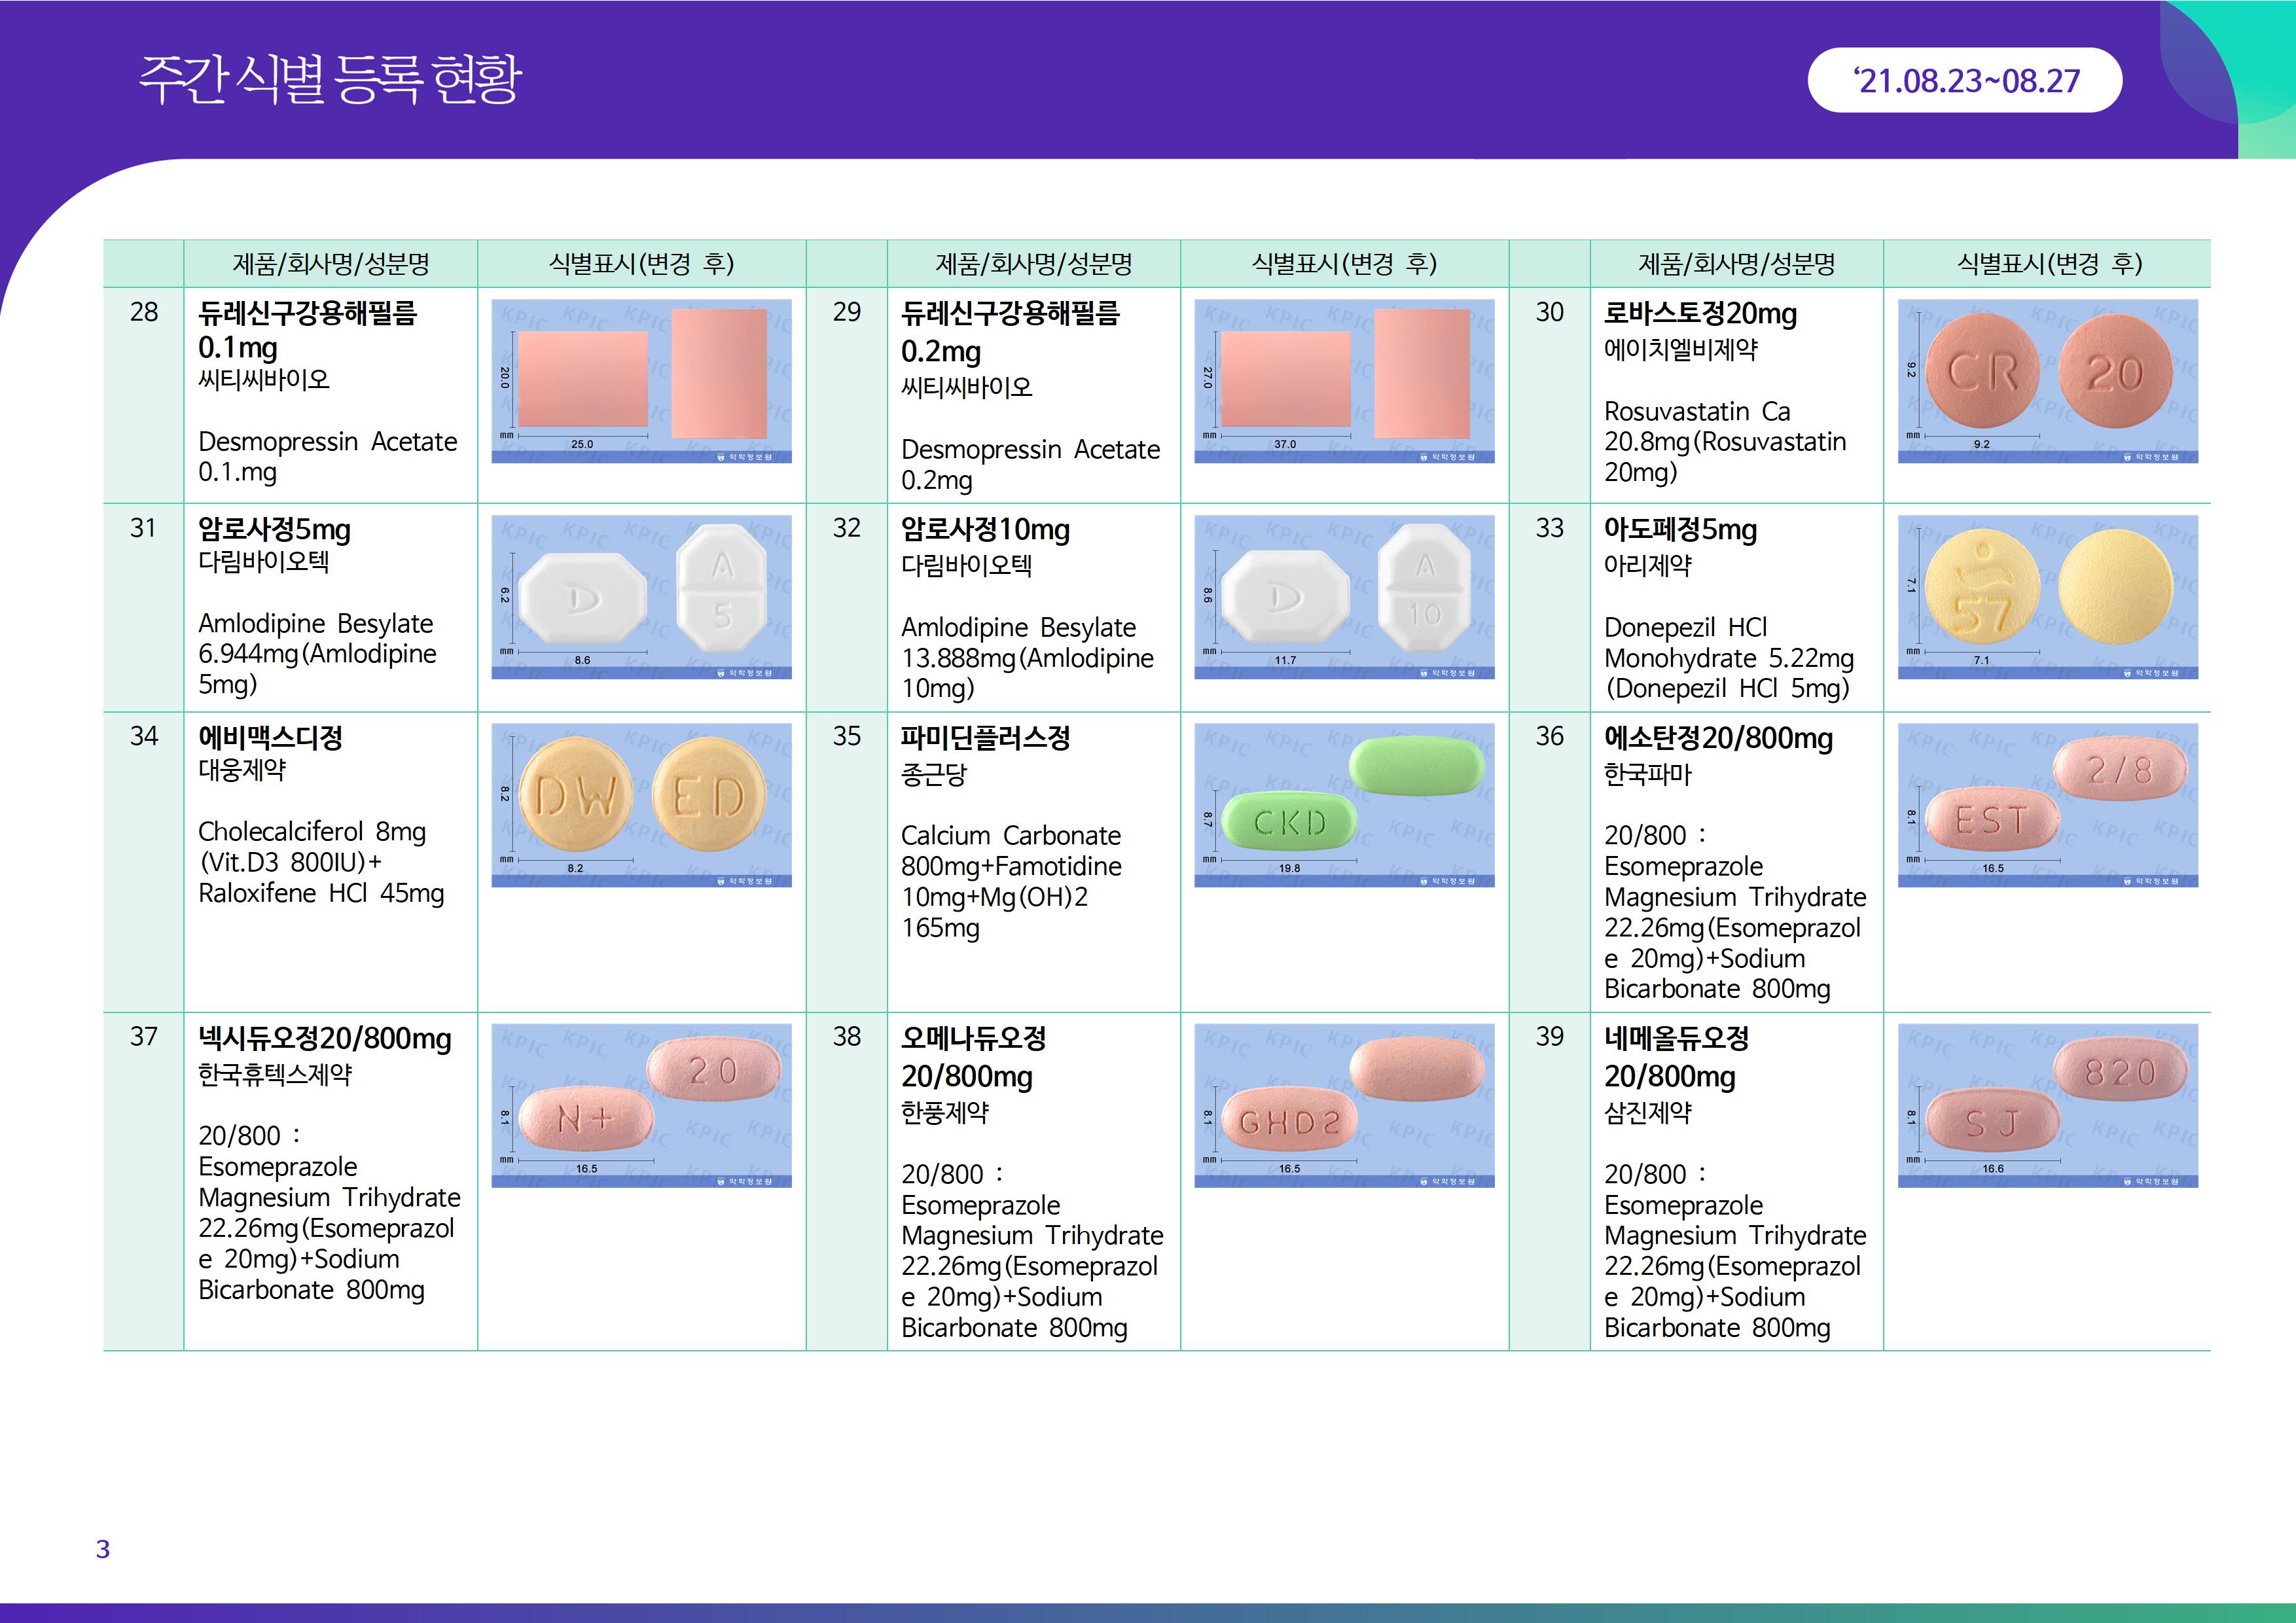The image size is (2296, 1623).
Task: Click the Duresin 0.2mg film image
Action: [x=1344, y=380]
